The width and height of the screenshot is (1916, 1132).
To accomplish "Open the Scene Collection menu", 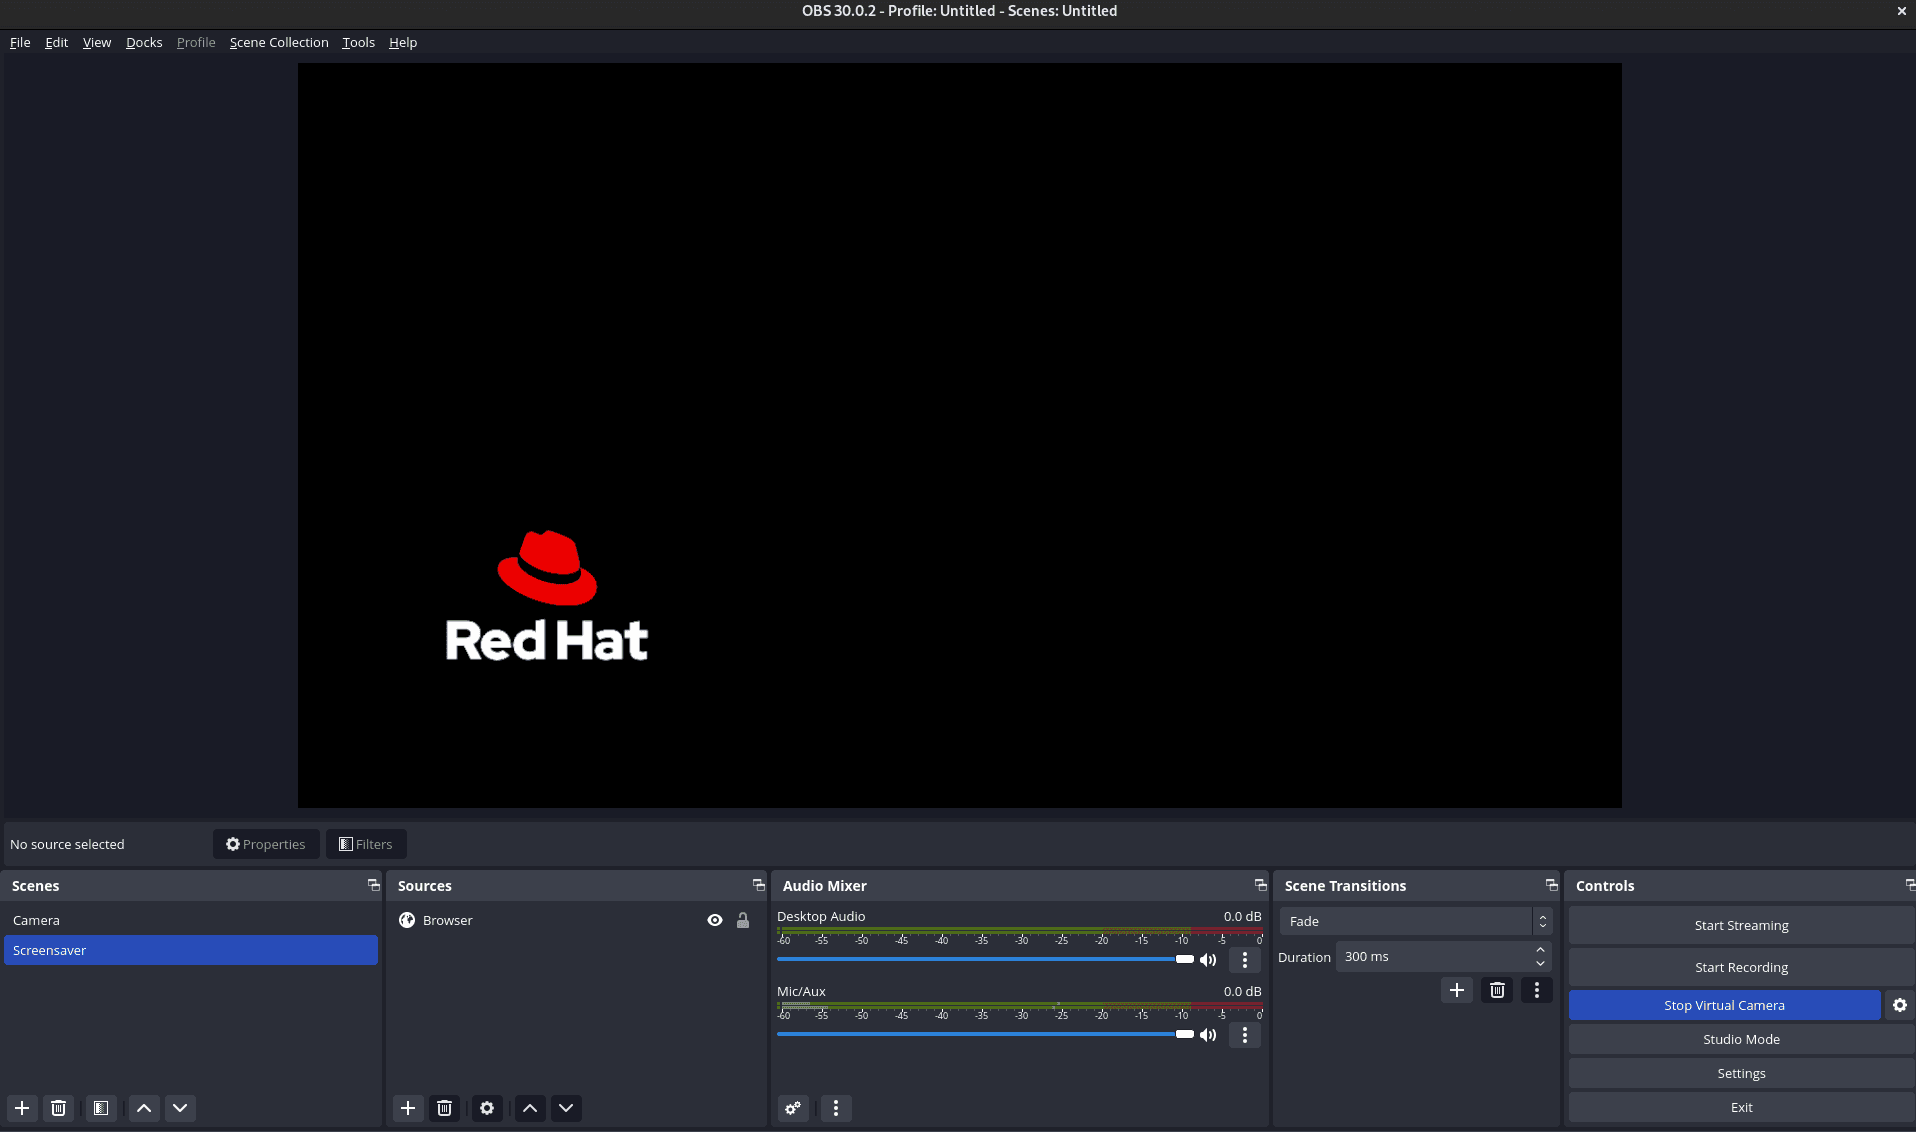I will coord(279,42).
